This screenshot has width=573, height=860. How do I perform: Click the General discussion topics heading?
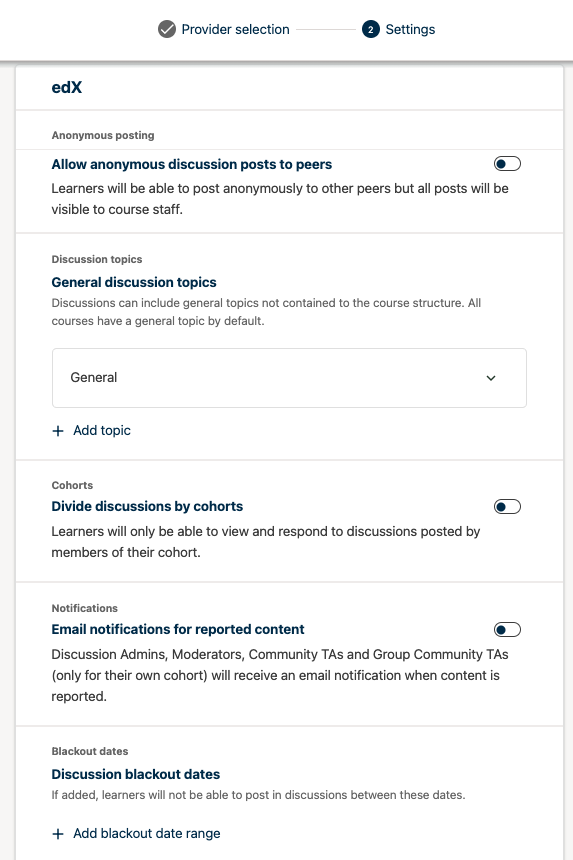point(134,282)
